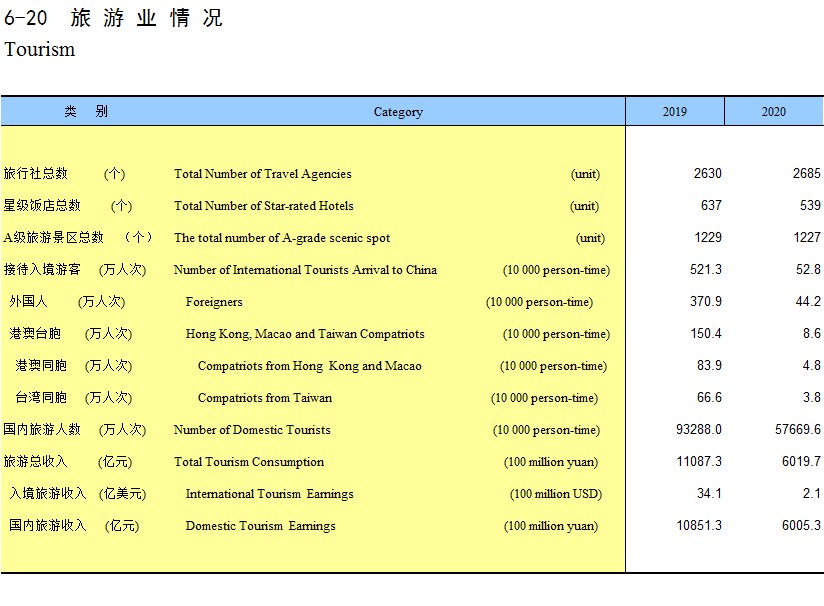The image size is (824, 606).
Task: Click '(10 000 person-time)' on Foreigners row
Action: pos(539,302)
